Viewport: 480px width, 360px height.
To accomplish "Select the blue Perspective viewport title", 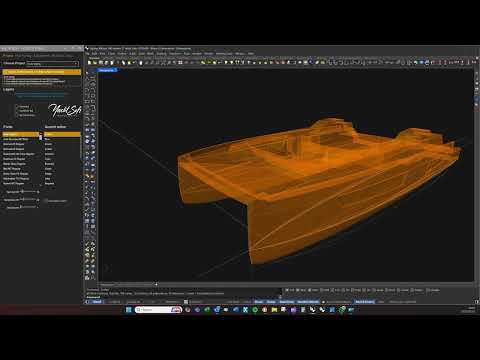I will (107, 70).
